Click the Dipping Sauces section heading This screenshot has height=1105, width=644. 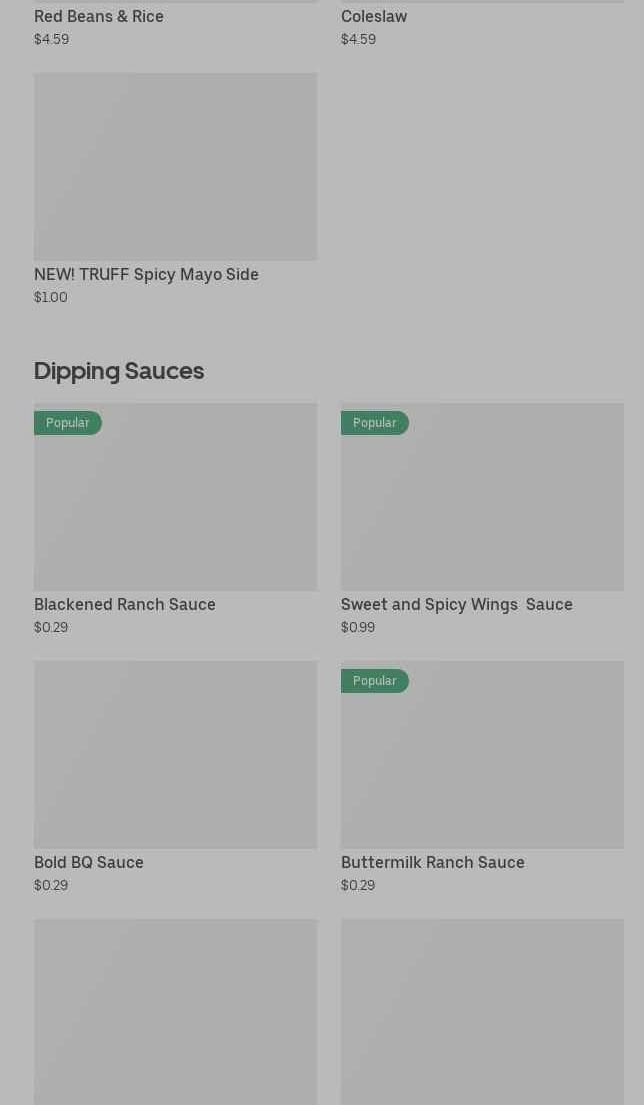click(x=119, y=371)
